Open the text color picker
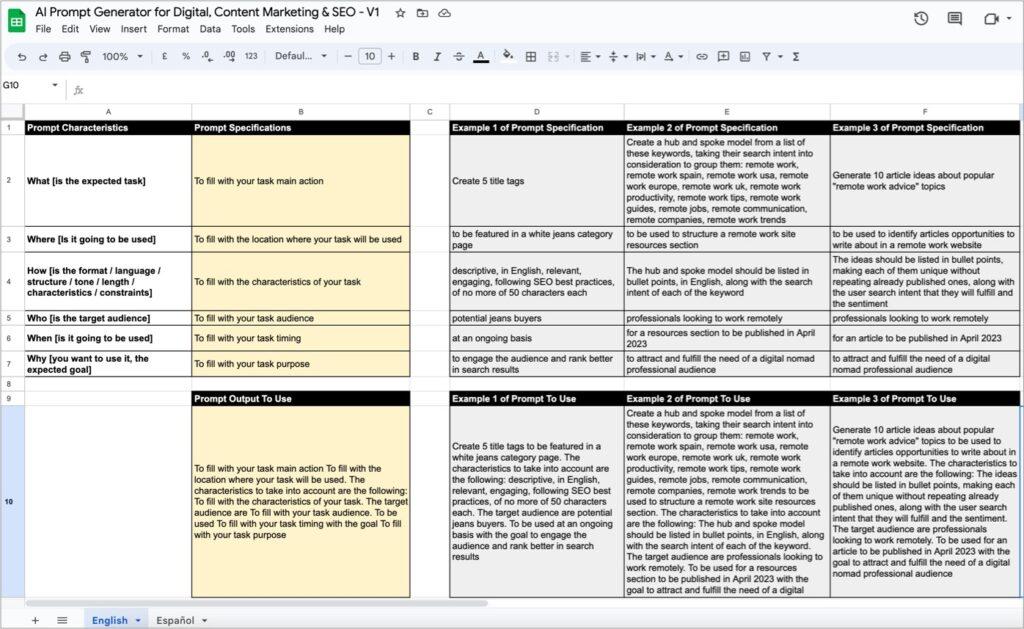The image size is (1024, 629). point(481,57)
